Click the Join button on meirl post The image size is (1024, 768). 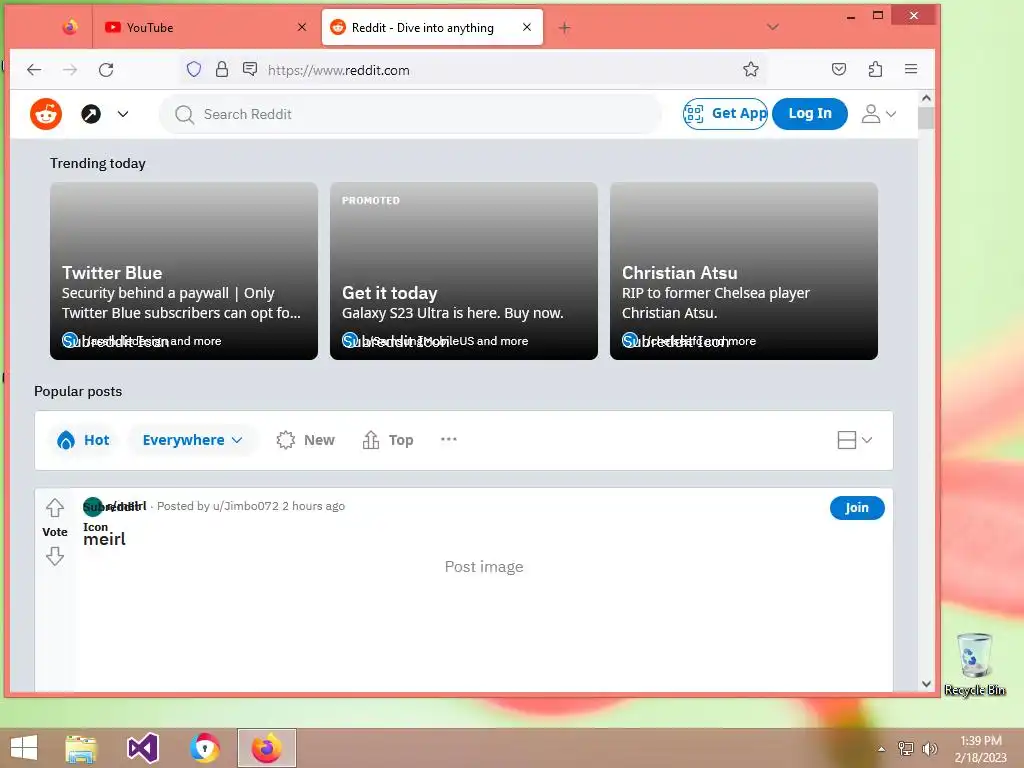857,507
